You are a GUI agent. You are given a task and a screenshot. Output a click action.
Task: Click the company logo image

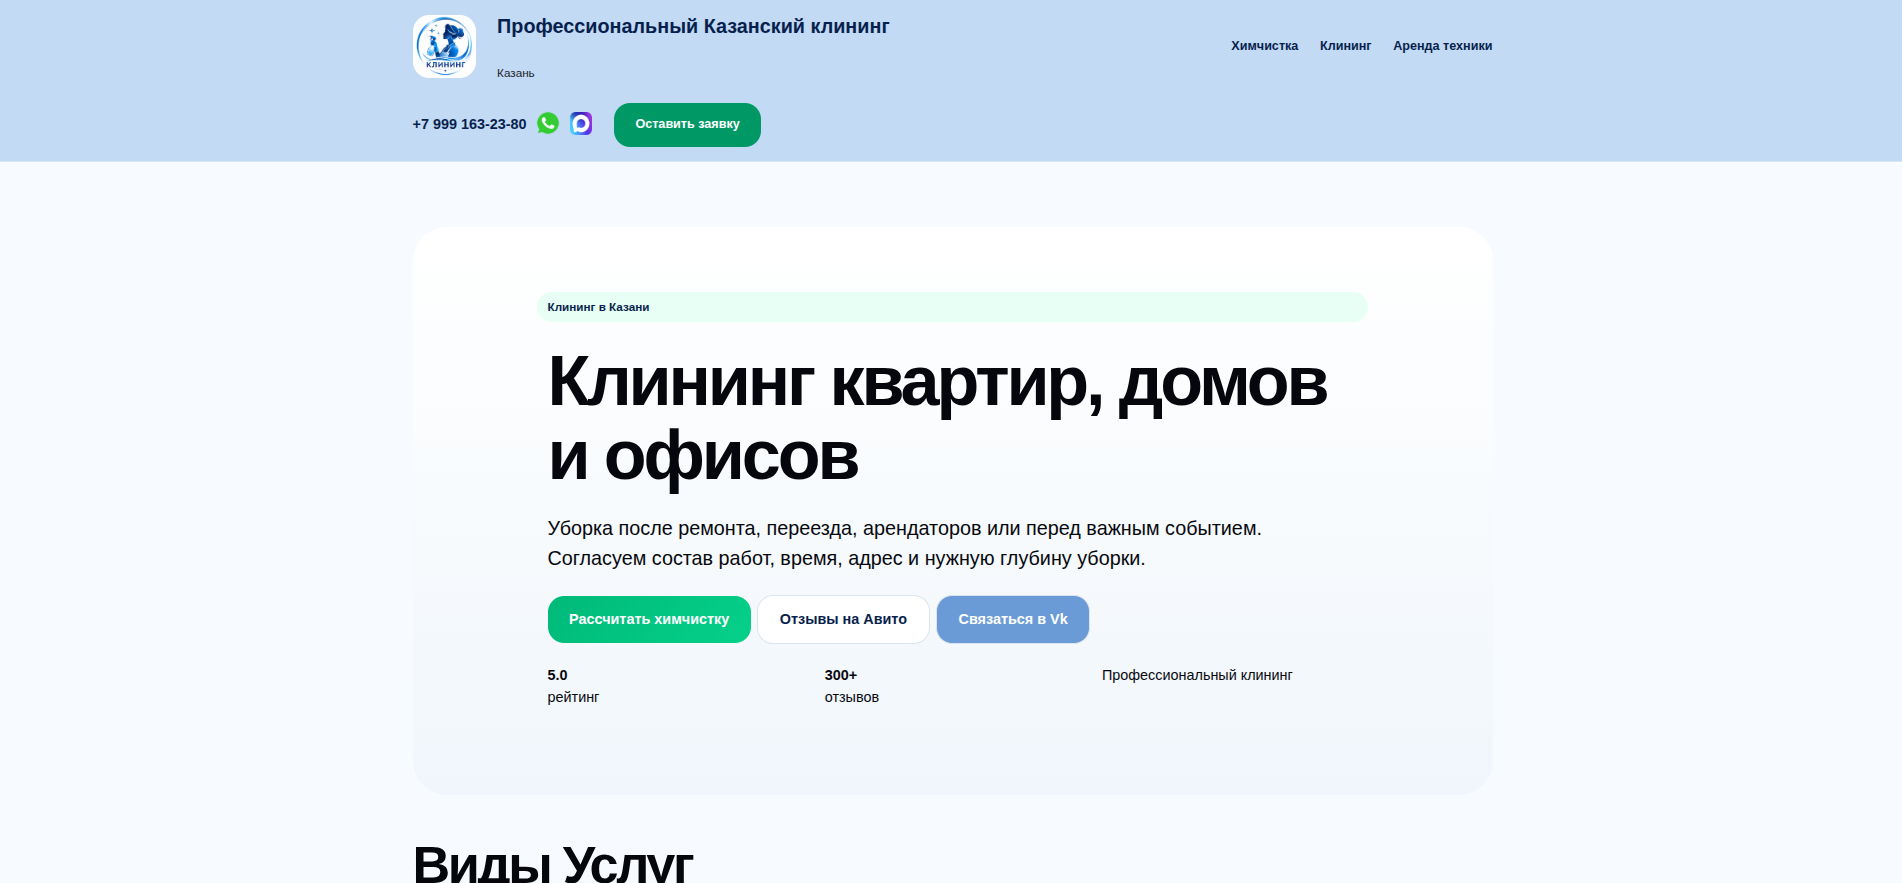click(444, 46)
